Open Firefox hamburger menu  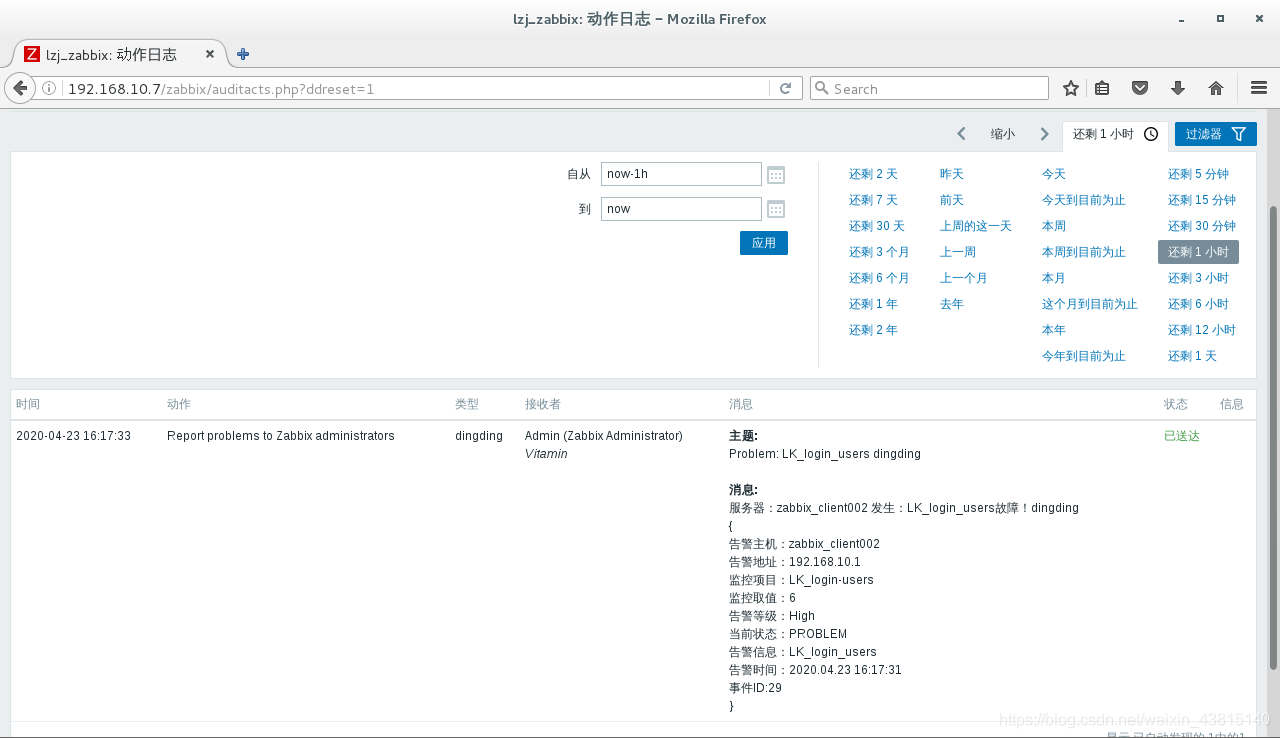1259,88
